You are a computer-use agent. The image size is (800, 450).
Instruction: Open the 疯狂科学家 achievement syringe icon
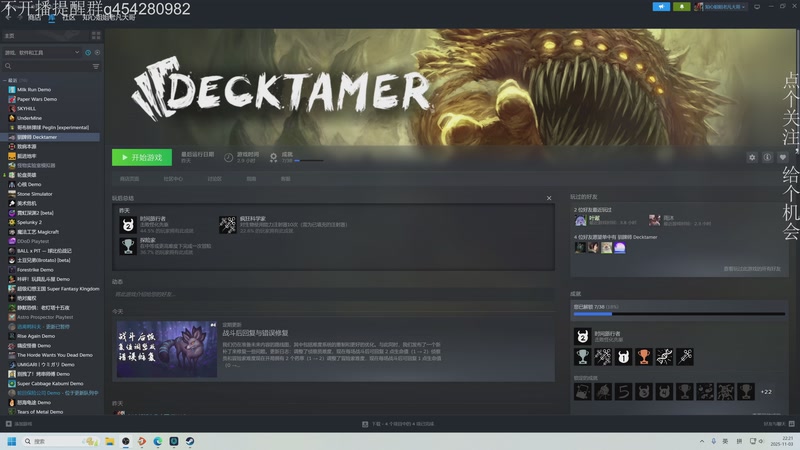[228, 225]
